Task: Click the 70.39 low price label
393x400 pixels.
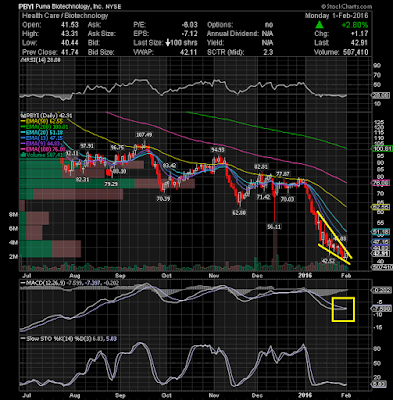Action: pos(163,198)
